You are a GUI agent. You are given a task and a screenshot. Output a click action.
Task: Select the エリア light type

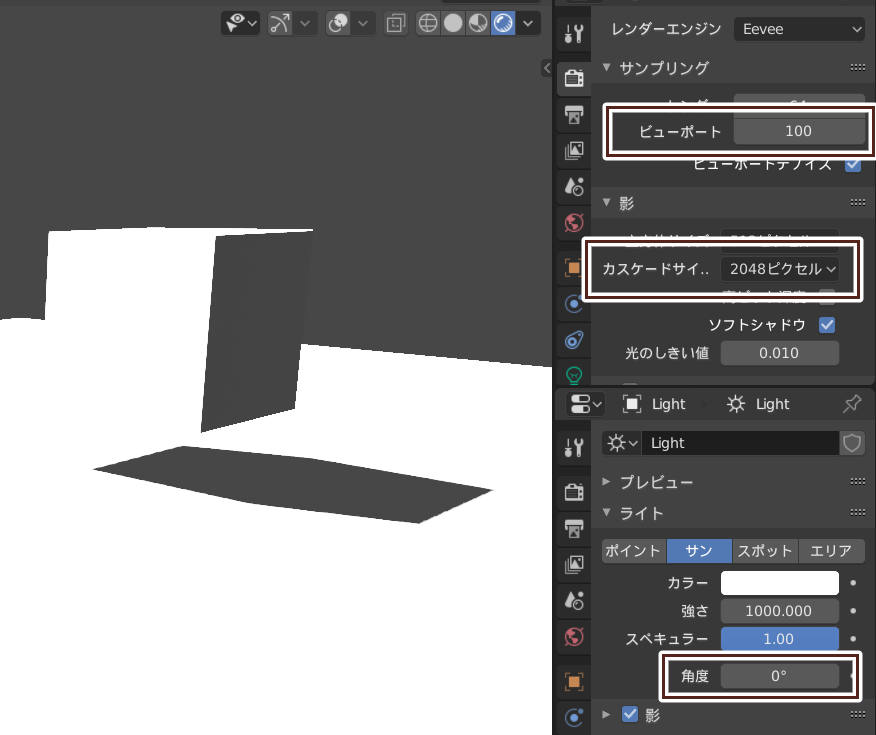[831, 551]
